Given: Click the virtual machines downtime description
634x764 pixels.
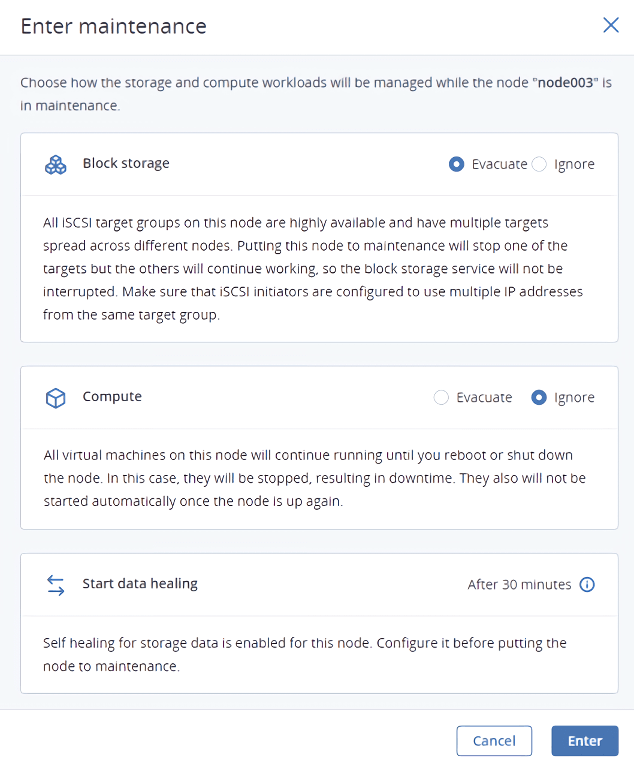Looking at the screenshot, I should coord(313,479).
